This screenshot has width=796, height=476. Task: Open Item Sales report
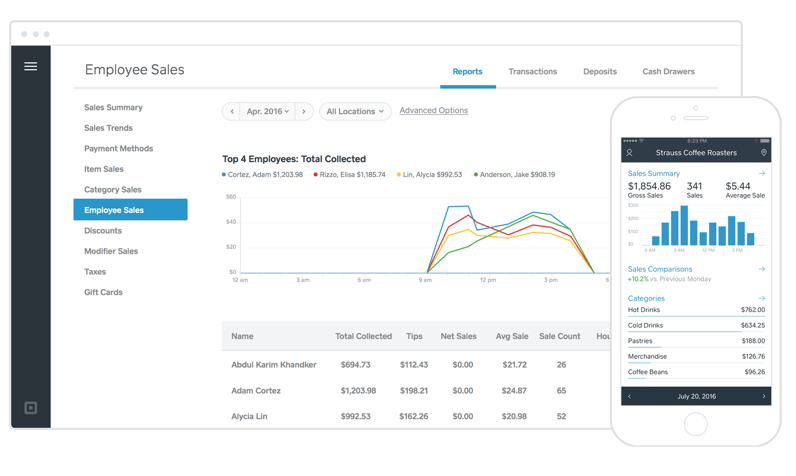[104, 169]
